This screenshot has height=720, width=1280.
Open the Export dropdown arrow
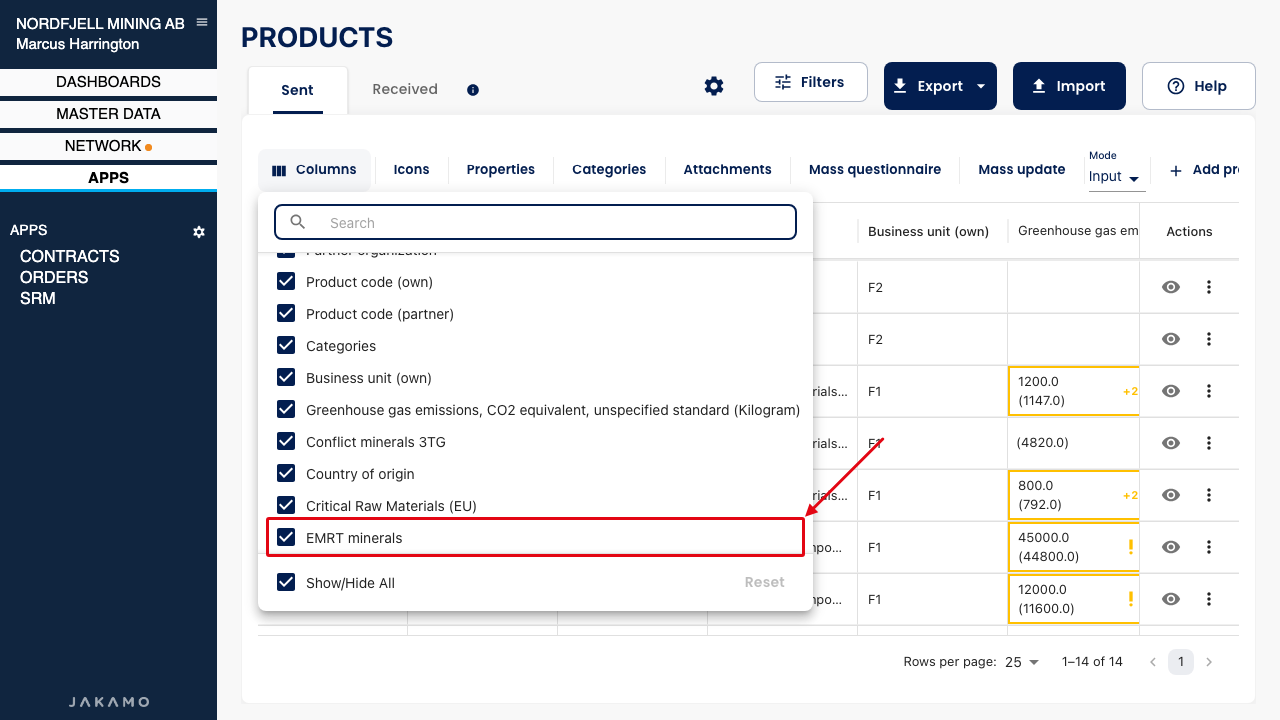981,86
